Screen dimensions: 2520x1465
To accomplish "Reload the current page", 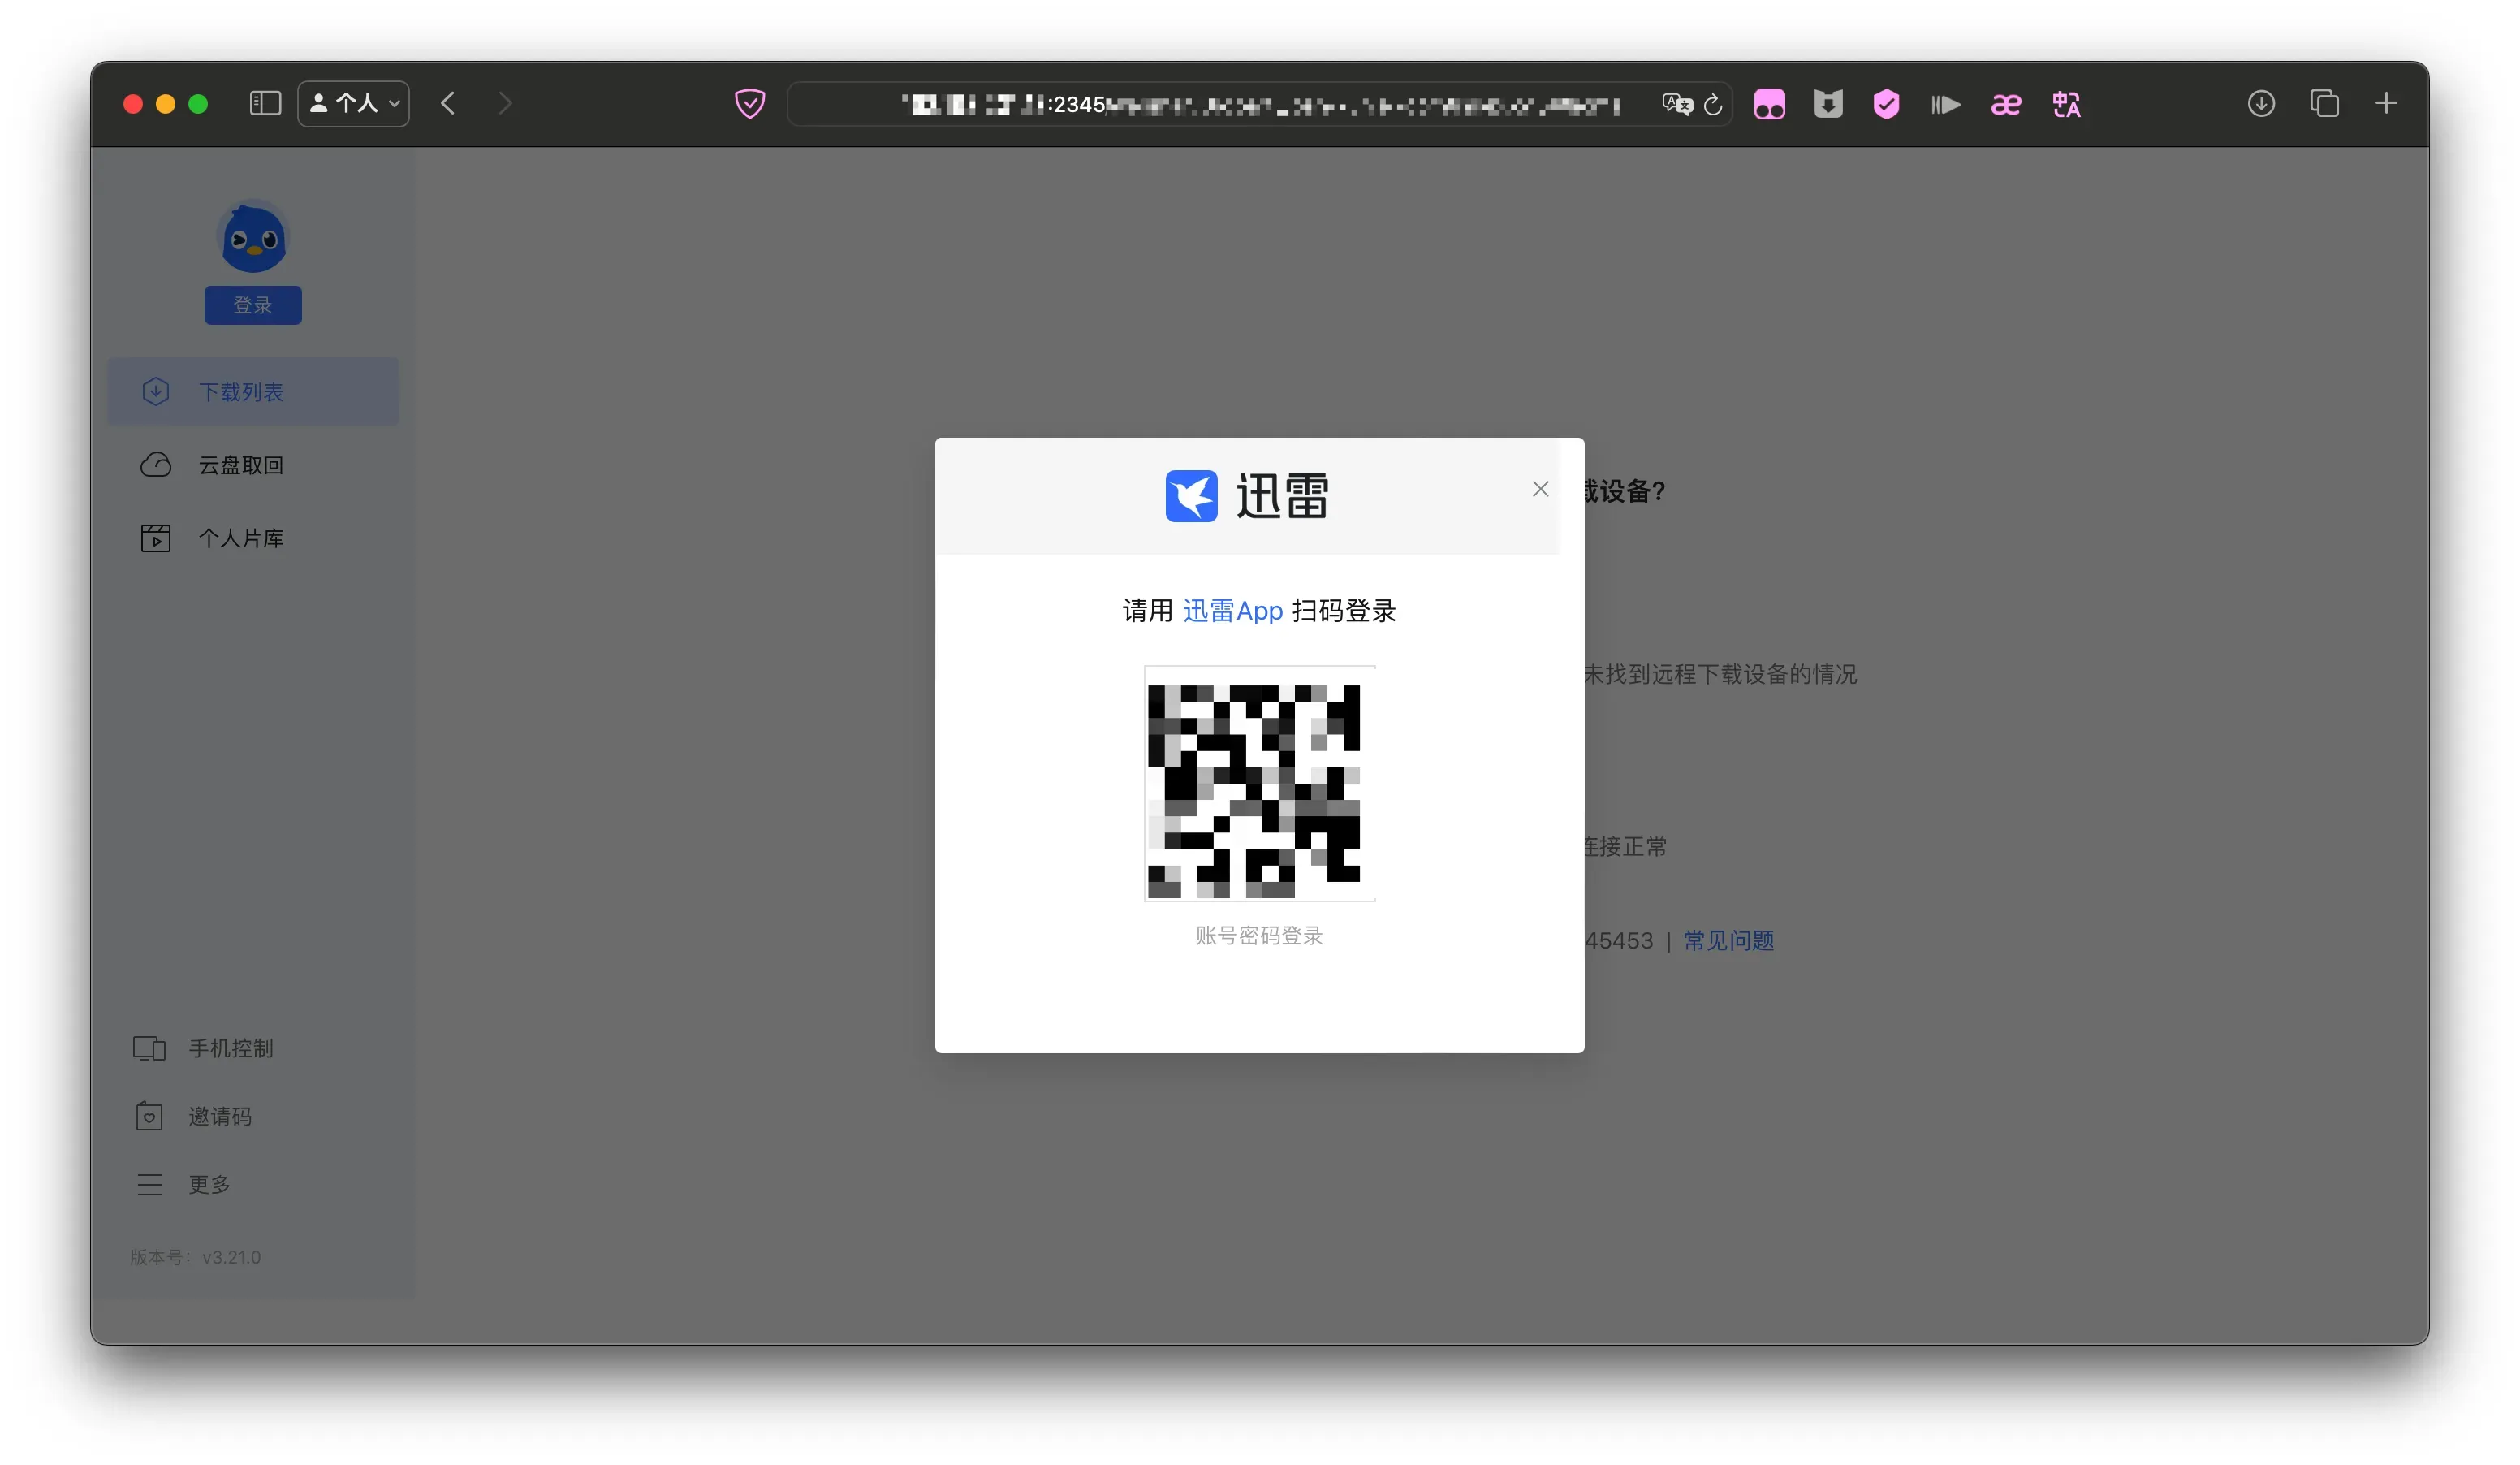I will 1713,104.
